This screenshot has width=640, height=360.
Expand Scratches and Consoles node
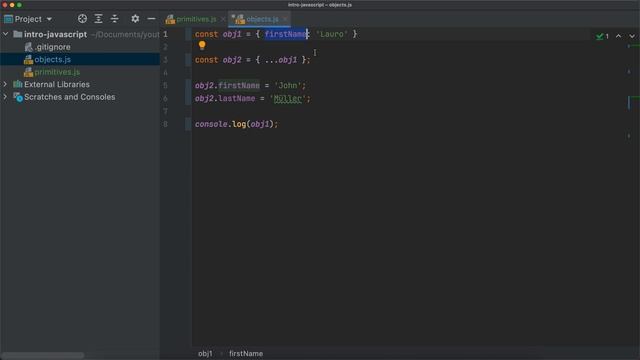(5, 97)
